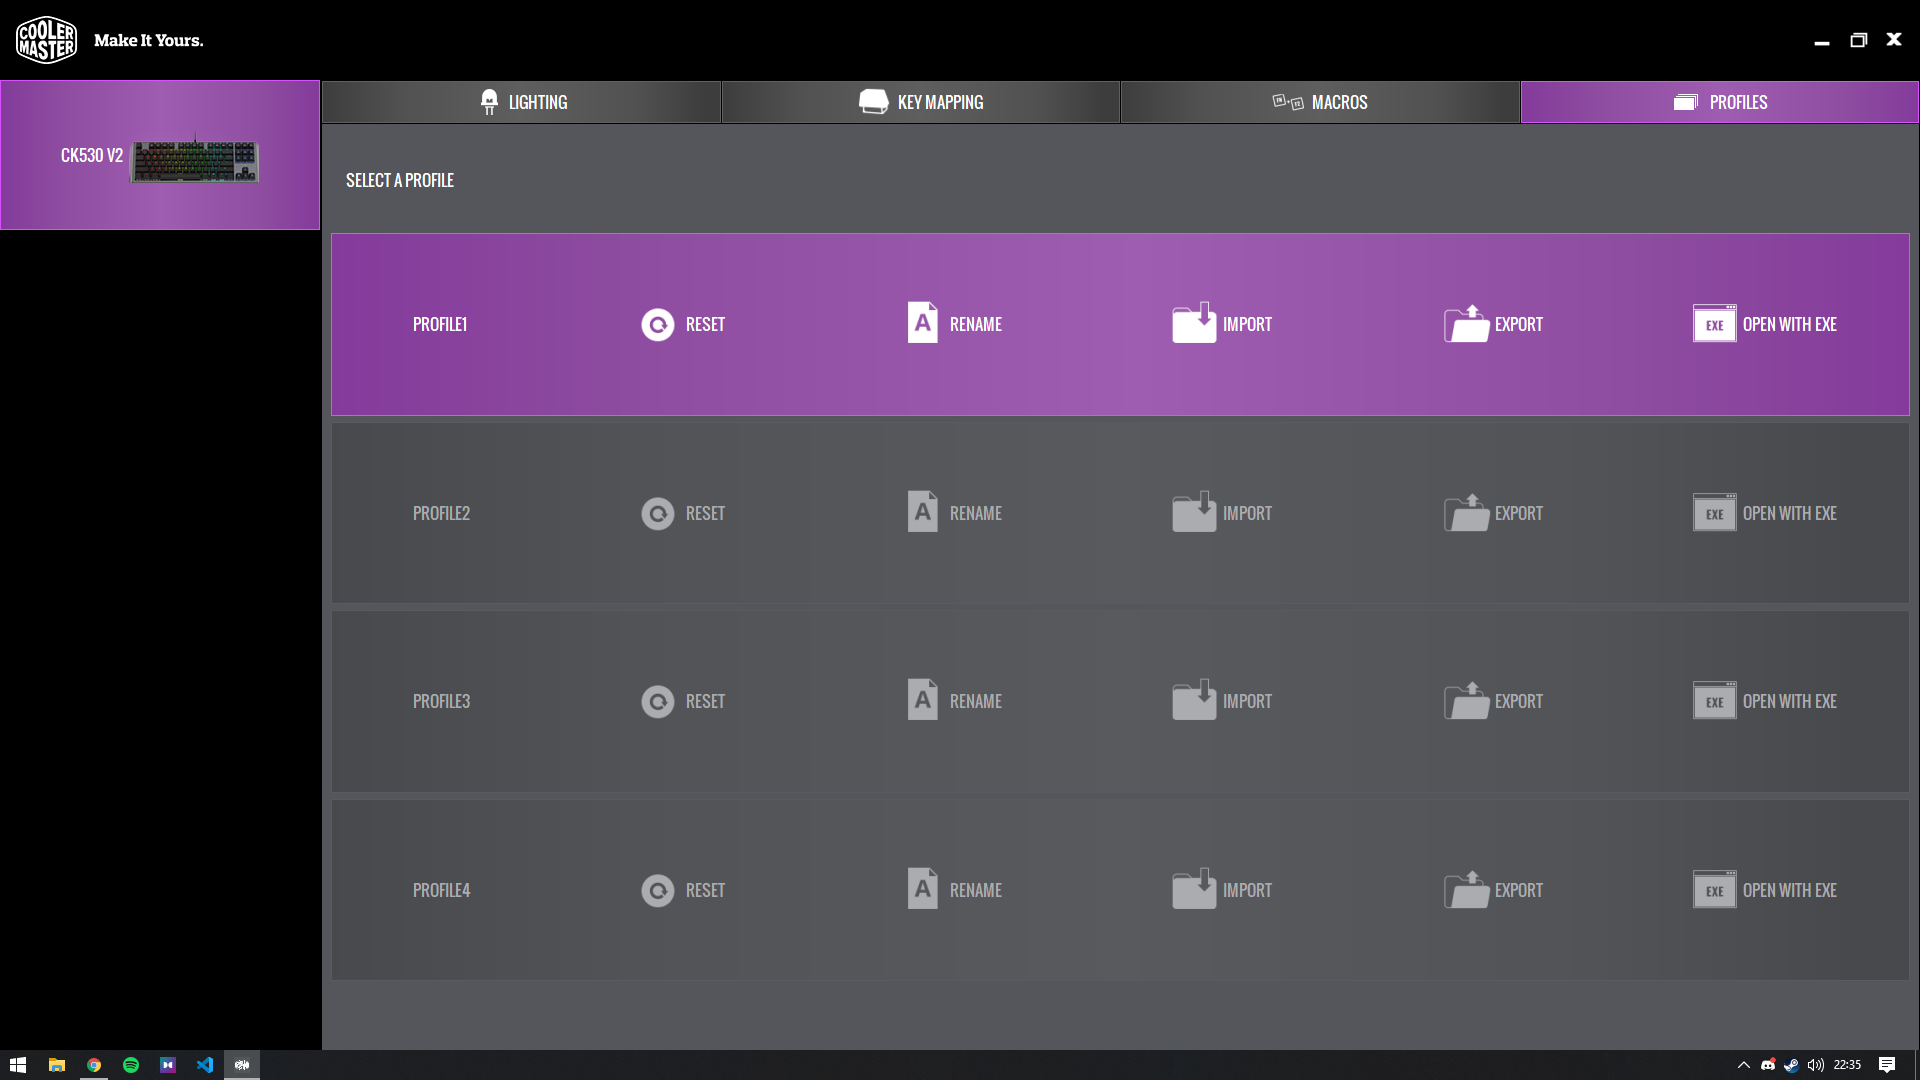Click the Rename icon in the Profile4 row
The height and width of the screenshot is (1080, 1920).
click(x=922, y=889)
